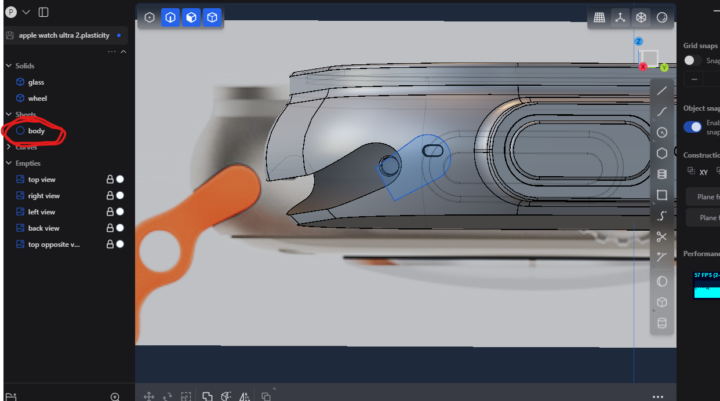
Task: Pick the Polygon hexagon tool
Action: click(662, 153)
